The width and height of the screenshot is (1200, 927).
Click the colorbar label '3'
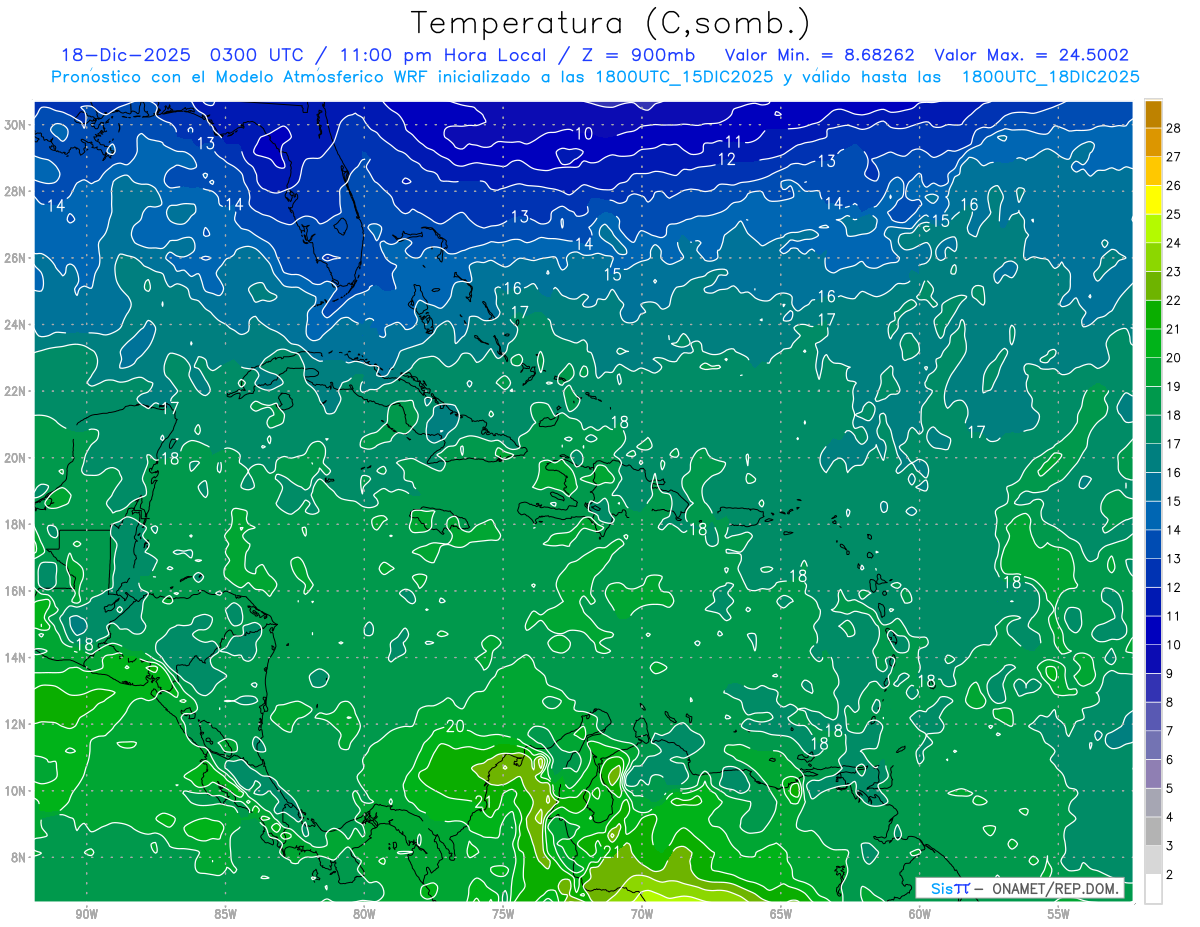(x=1169, y=846)
